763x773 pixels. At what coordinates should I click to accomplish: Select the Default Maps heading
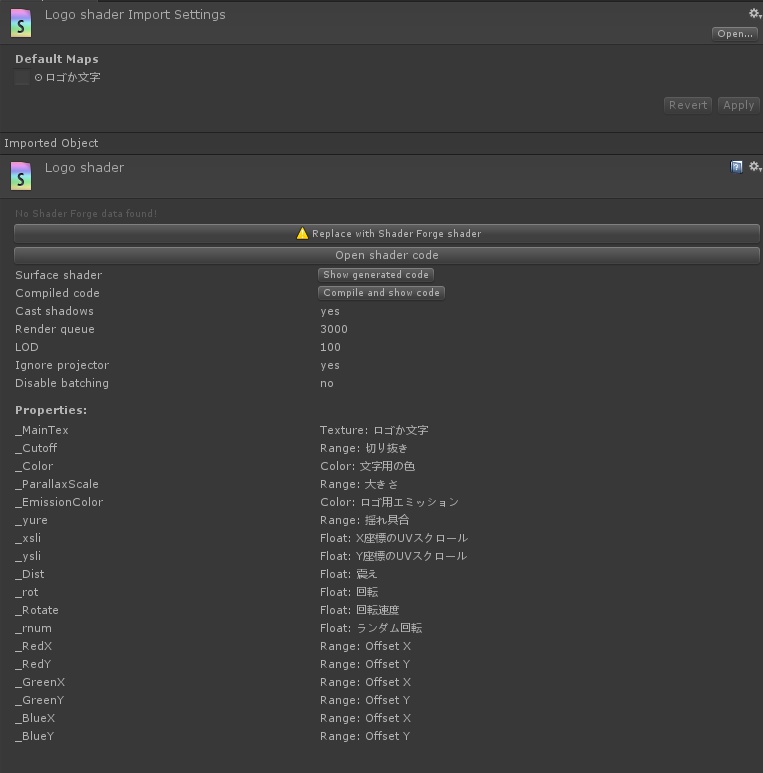pos(57,59)
